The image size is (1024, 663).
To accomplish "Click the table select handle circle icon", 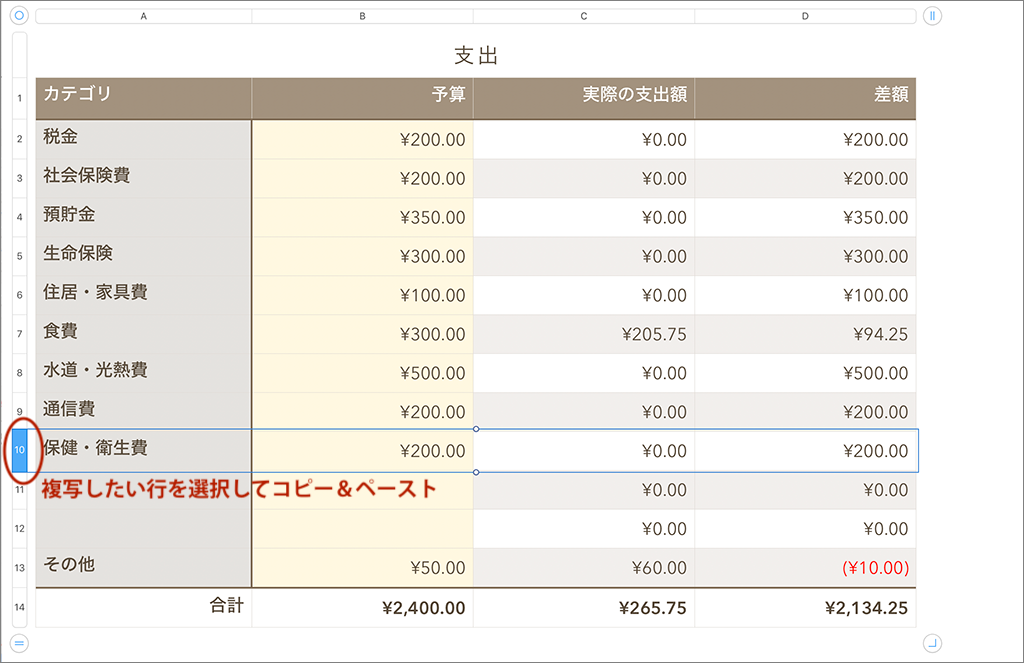I will click(x=19, y=15).
